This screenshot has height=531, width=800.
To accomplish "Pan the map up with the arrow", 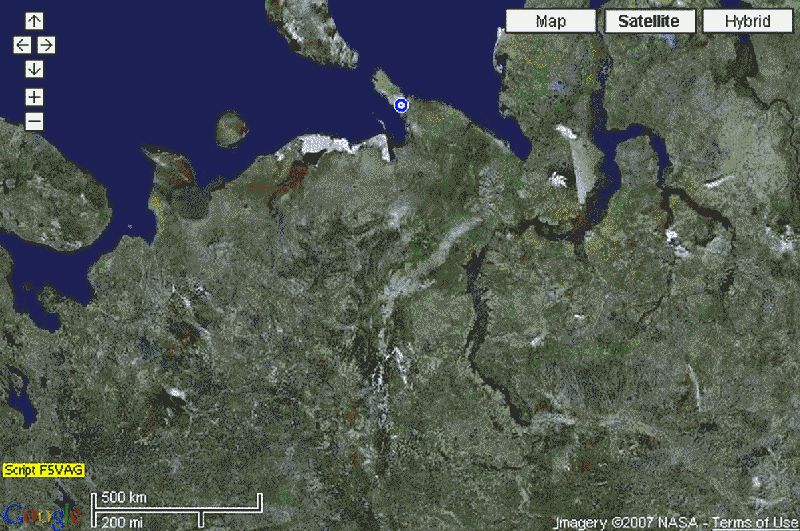I will coord(34,21).
